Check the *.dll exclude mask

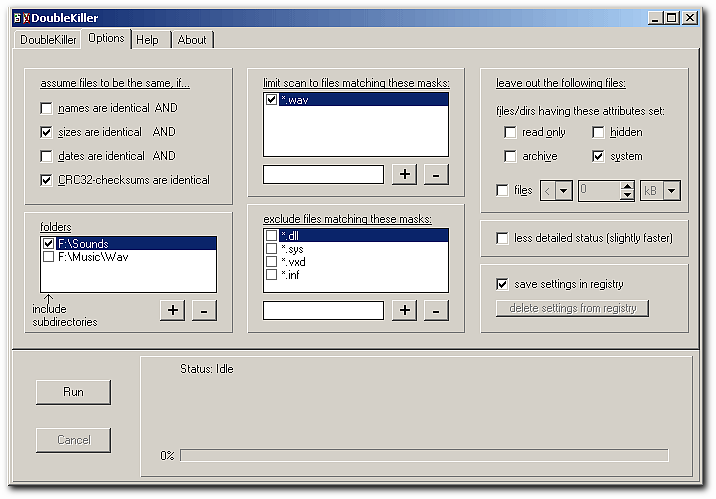tap(271, 235)
